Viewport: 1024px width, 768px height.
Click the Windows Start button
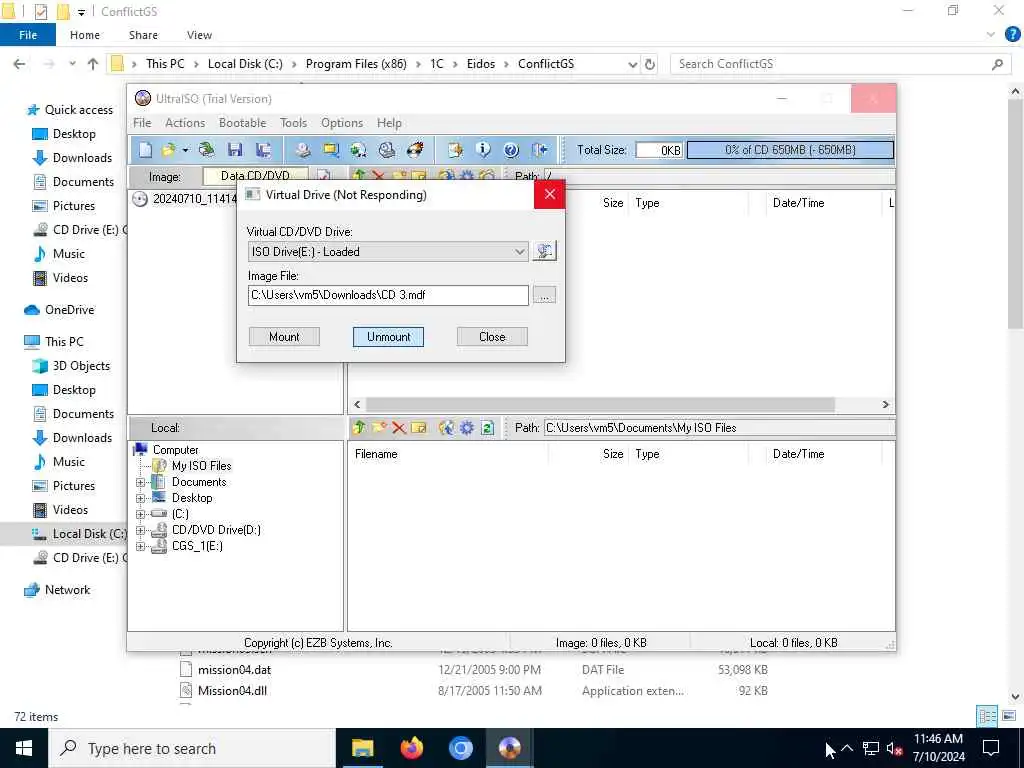pyautogui.click(x=24, y=748)
